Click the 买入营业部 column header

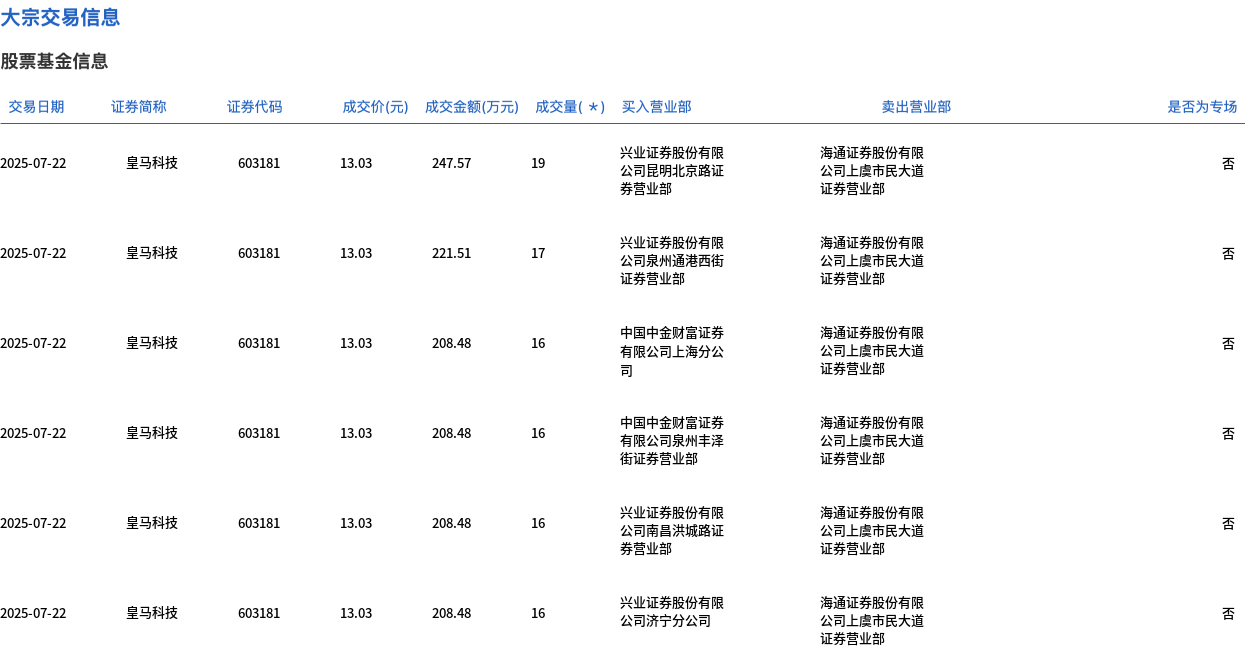click(656, 107)
